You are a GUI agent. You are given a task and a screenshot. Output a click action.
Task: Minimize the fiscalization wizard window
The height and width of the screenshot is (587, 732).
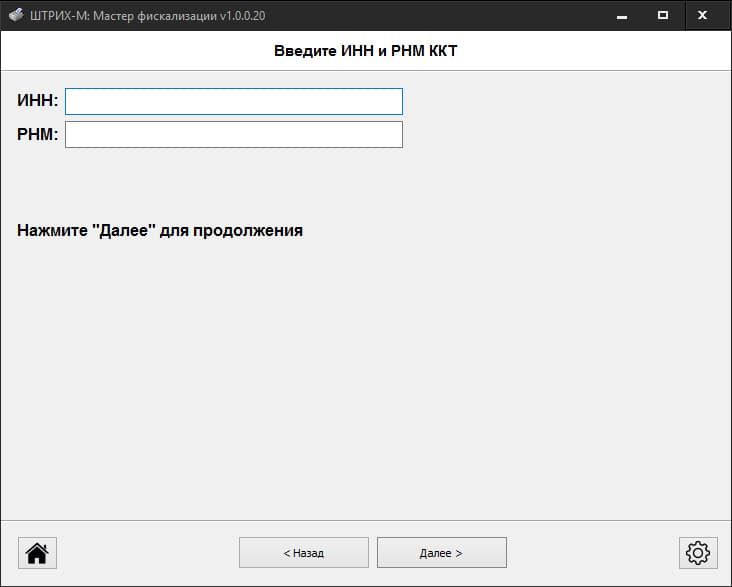point(622,15)
